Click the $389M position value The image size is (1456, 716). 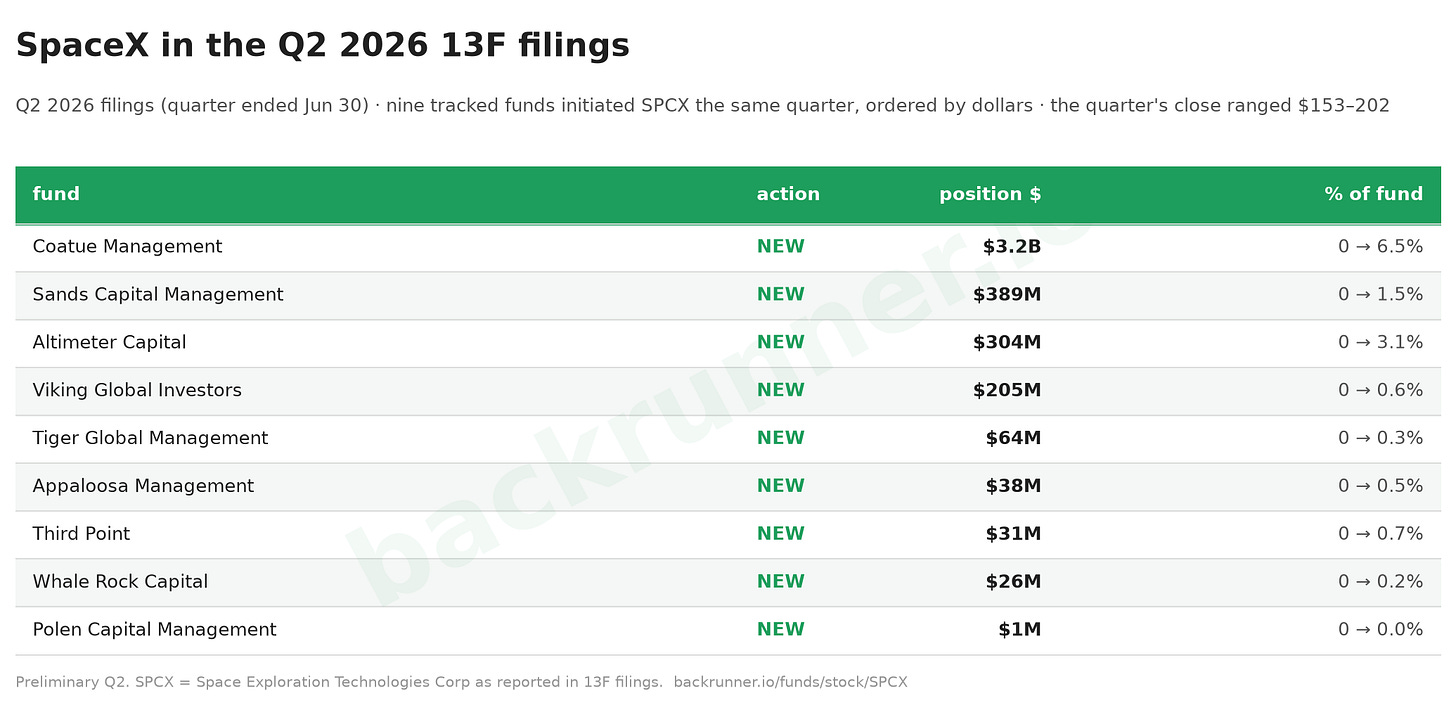coord(1007,295)
